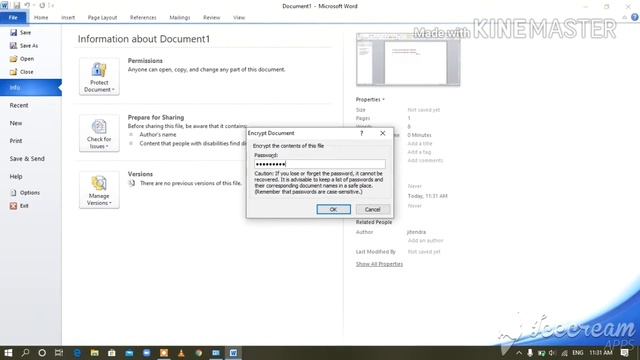Open the Protect Document dropdown

point(99,77)
